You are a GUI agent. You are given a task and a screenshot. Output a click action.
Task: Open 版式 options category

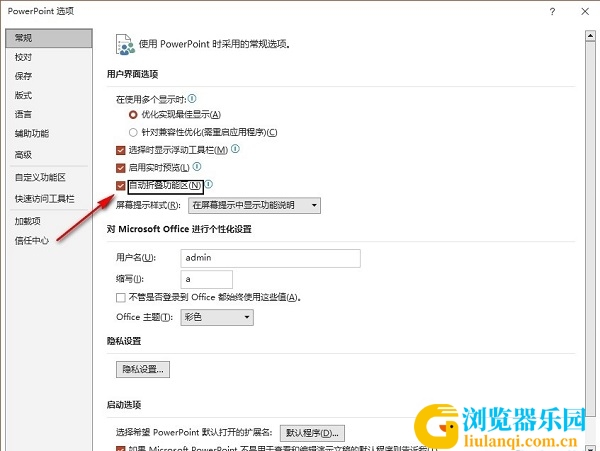point(49,95)
